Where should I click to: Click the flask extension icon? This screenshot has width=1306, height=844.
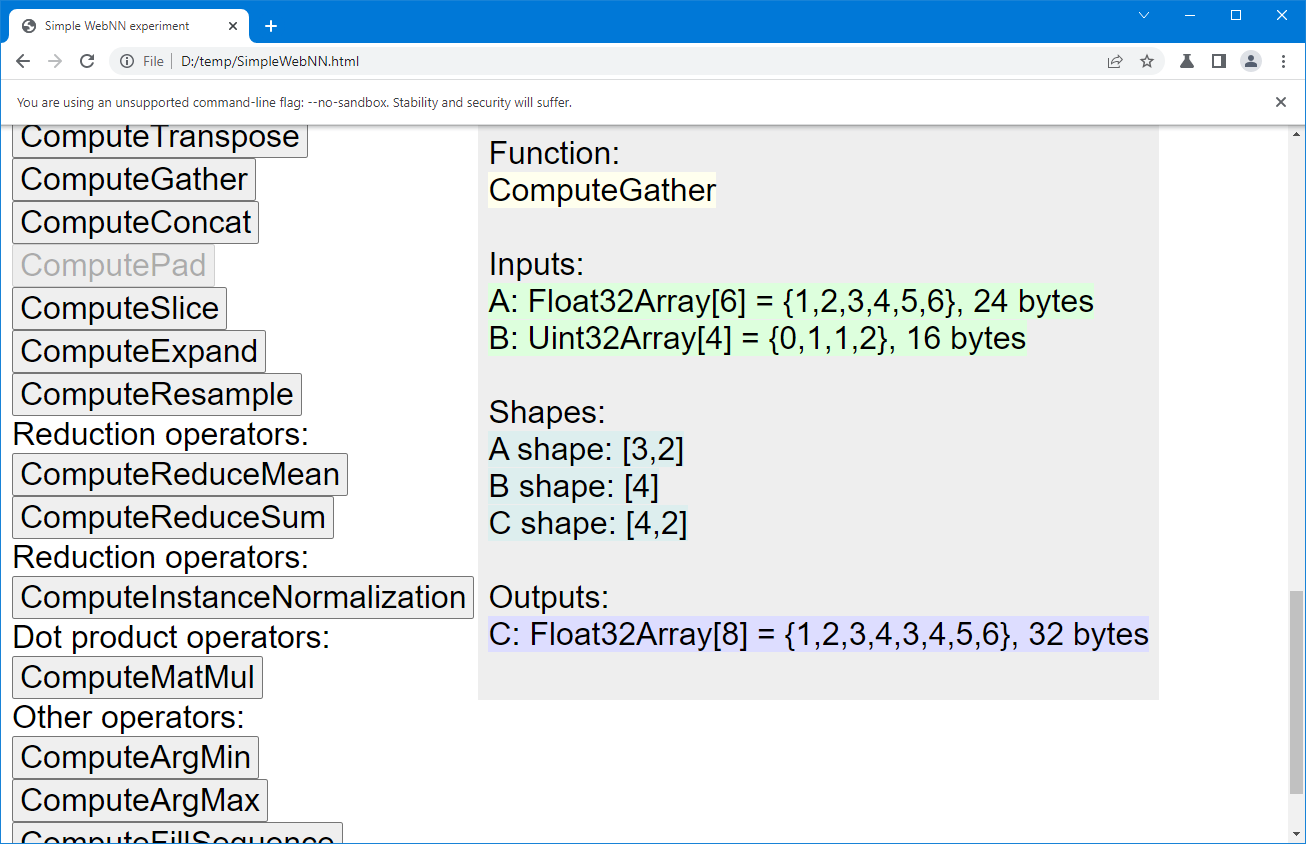pos(1186,61)
